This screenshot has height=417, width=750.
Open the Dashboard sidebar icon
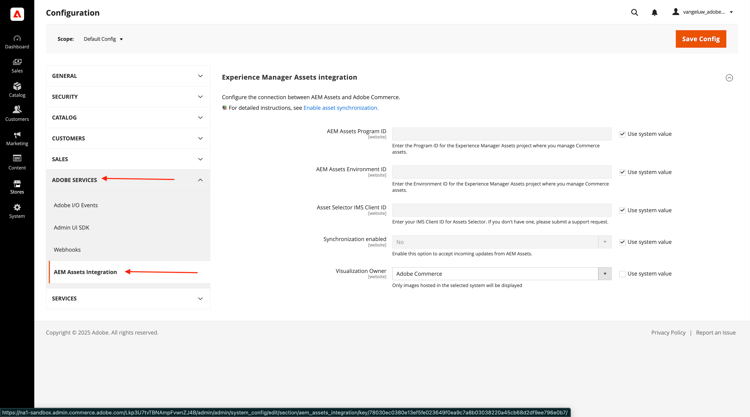click(x=17, y=42)
